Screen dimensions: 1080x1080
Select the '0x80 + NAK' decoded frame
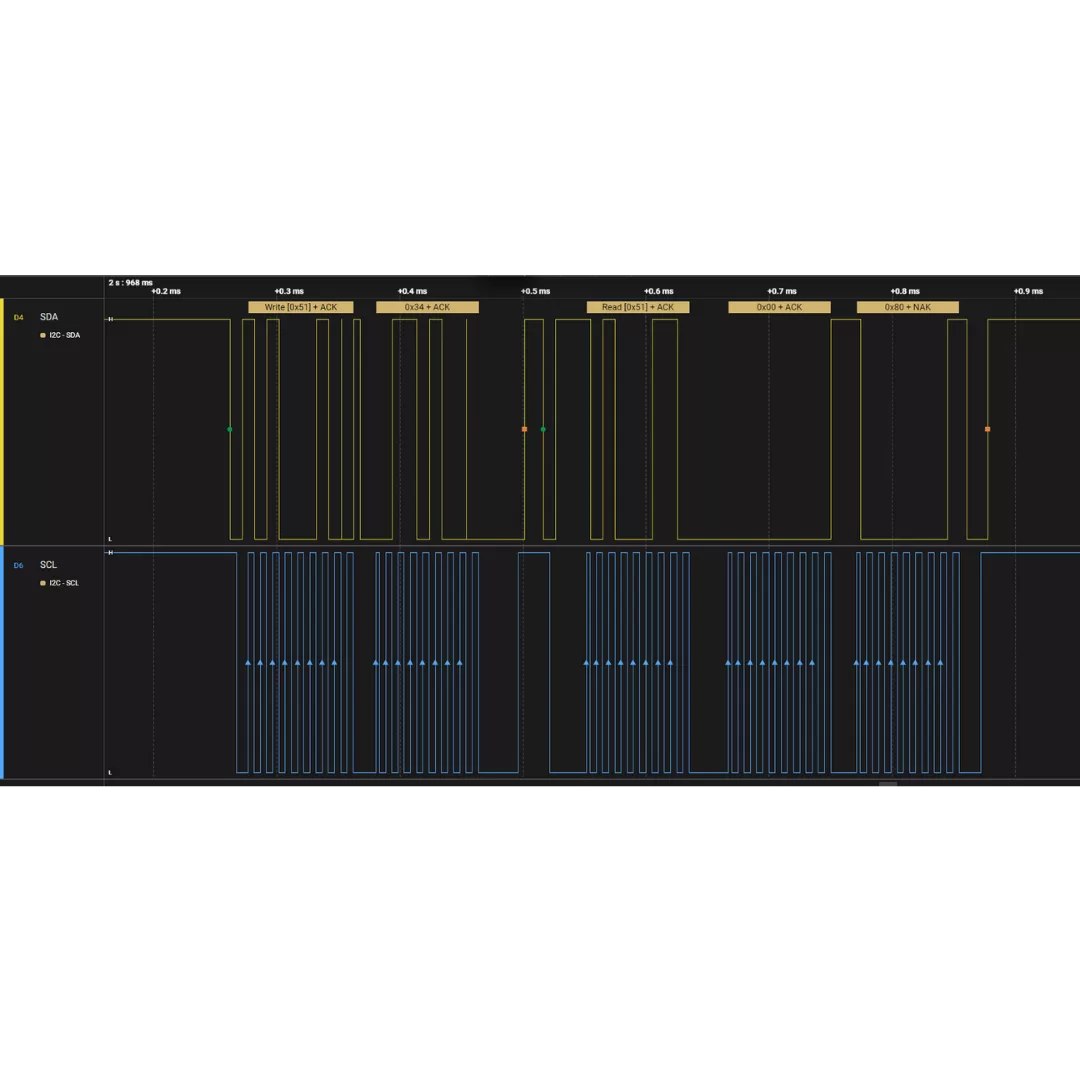[907, 307]
